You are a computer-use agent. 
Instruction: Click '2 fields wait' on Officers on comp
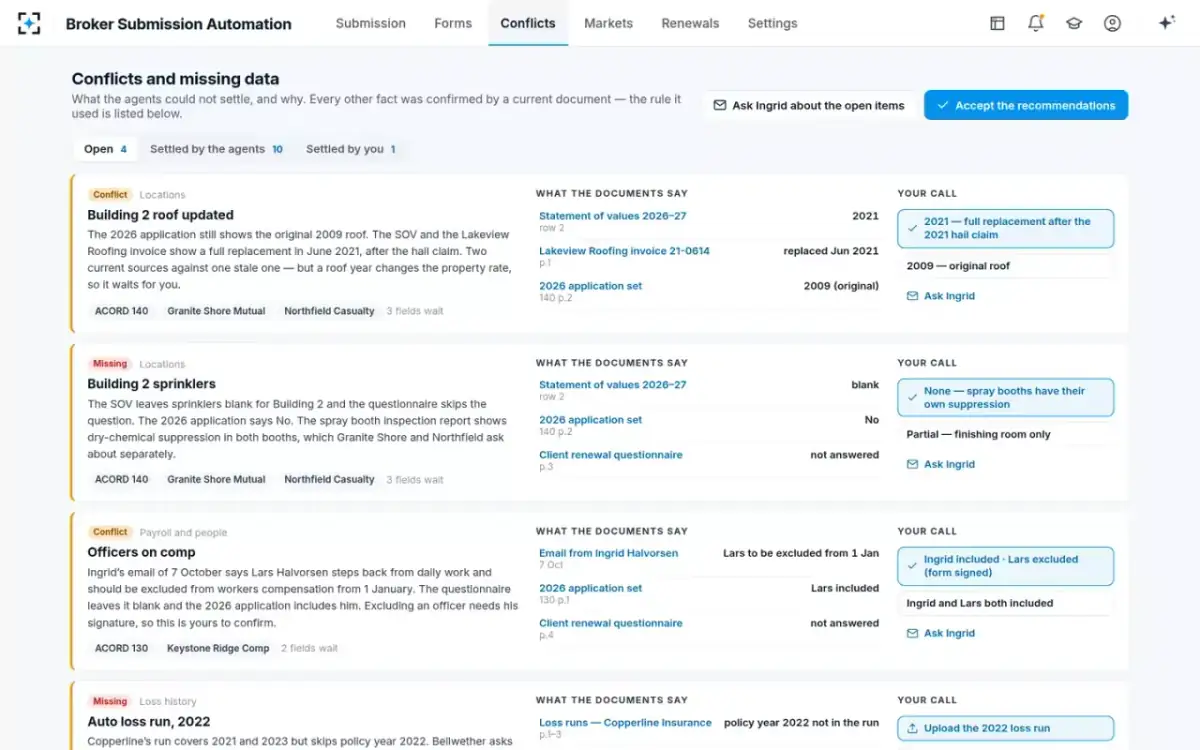pos(309,648)
